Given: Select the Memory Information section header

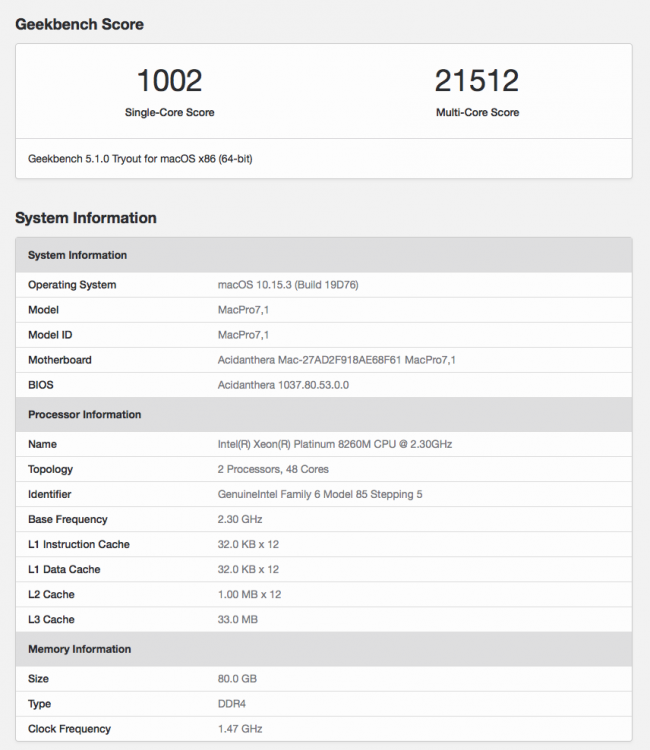Looking at the screenshot, I should click(x=324, y=649).
